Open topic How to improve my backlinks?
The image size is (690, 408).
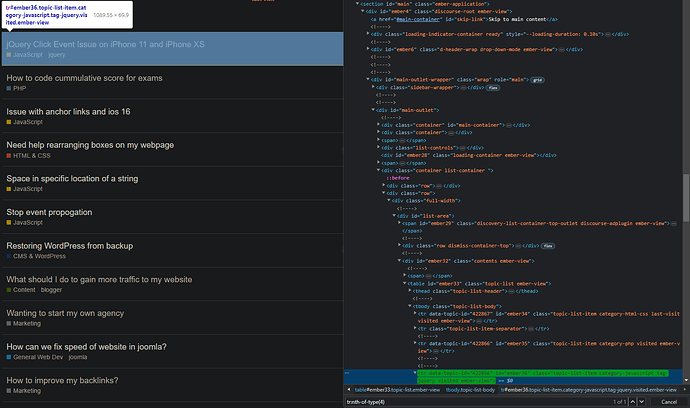coord(62,380)
